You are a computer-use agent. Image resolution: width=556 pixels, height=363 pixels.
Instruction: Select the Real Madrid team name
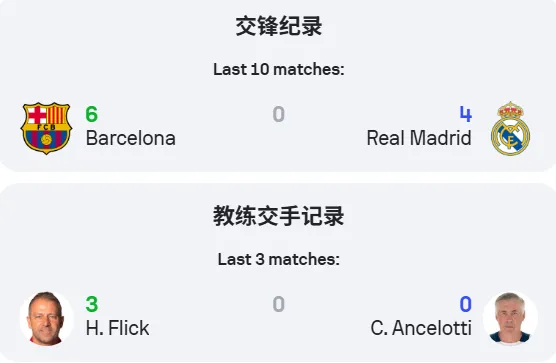[419, 138]
